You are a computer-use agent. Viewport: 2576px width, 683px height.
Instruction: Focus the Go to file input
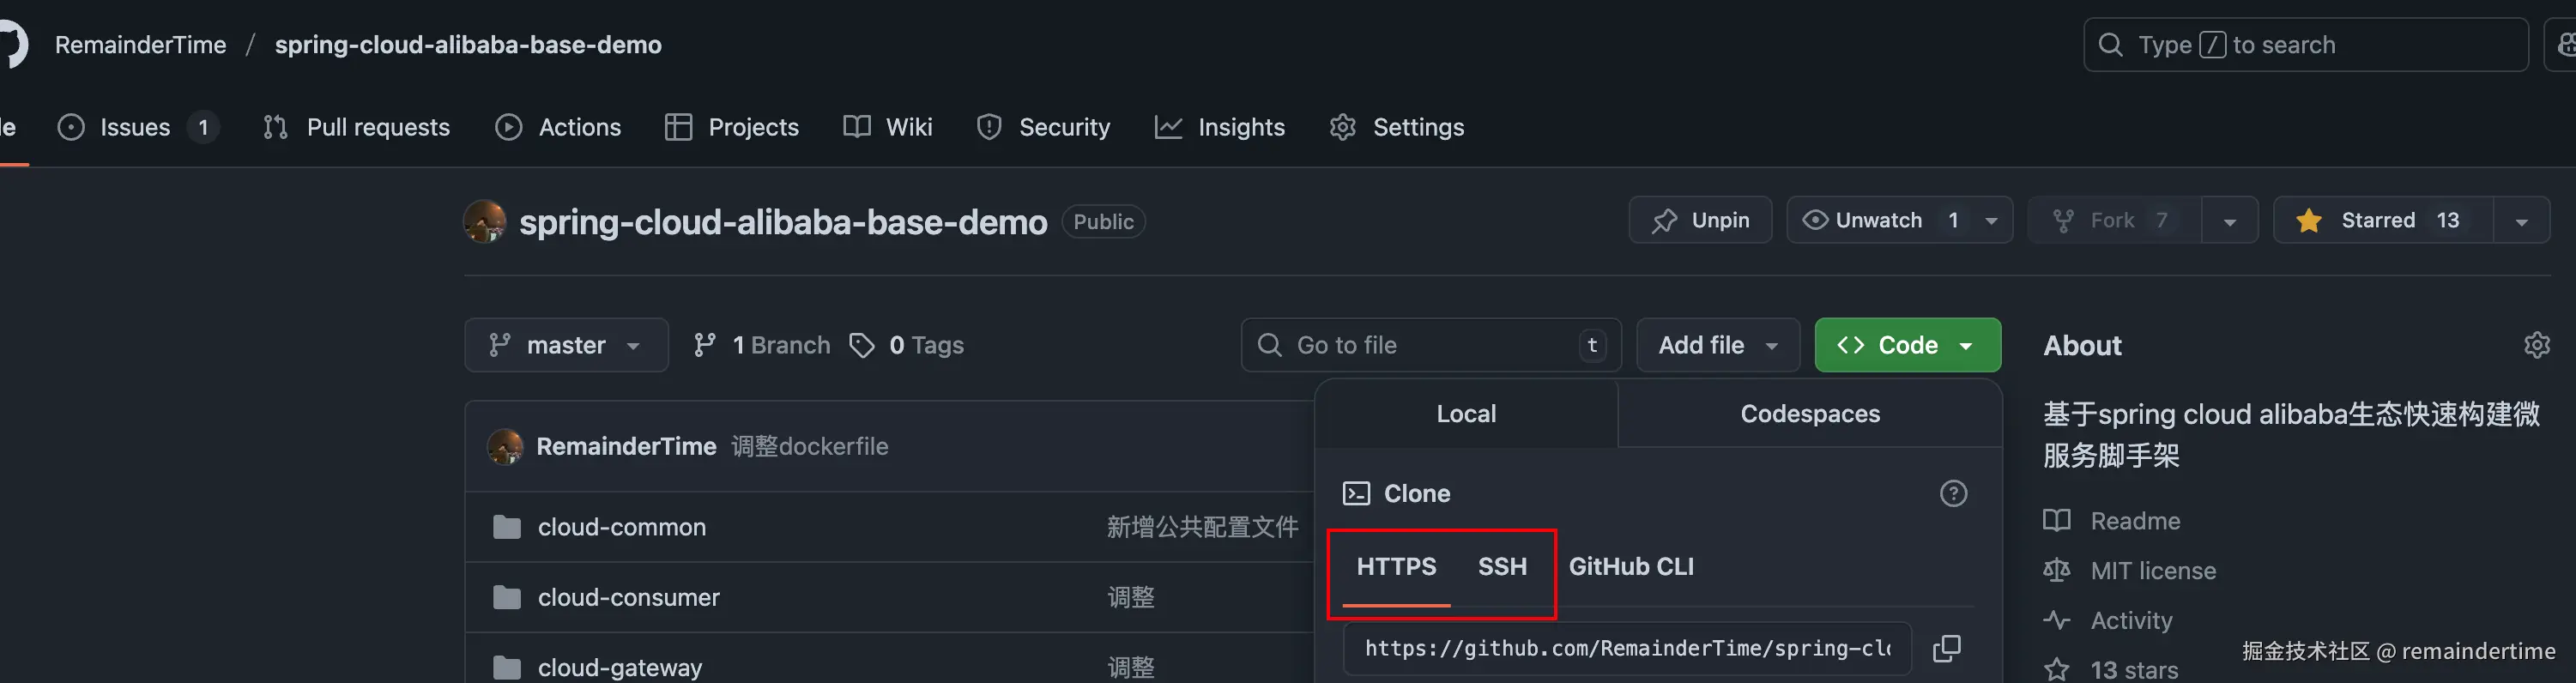pyautogui.click(x=1431, y=345)
